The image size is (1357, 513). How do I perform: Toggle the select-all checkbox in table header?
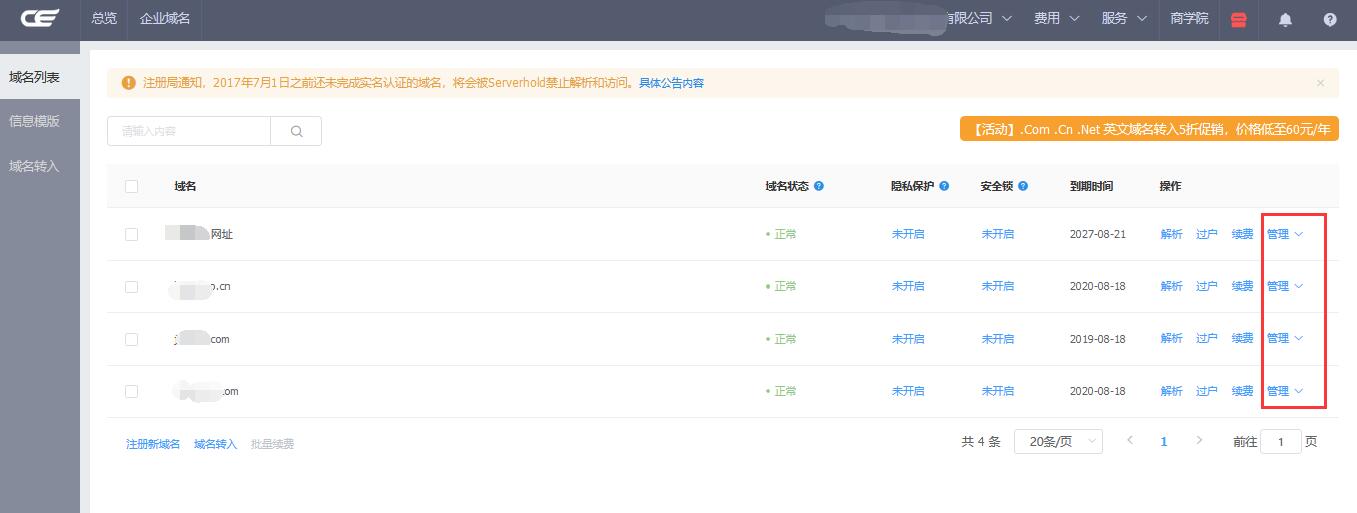coord(131,186)
